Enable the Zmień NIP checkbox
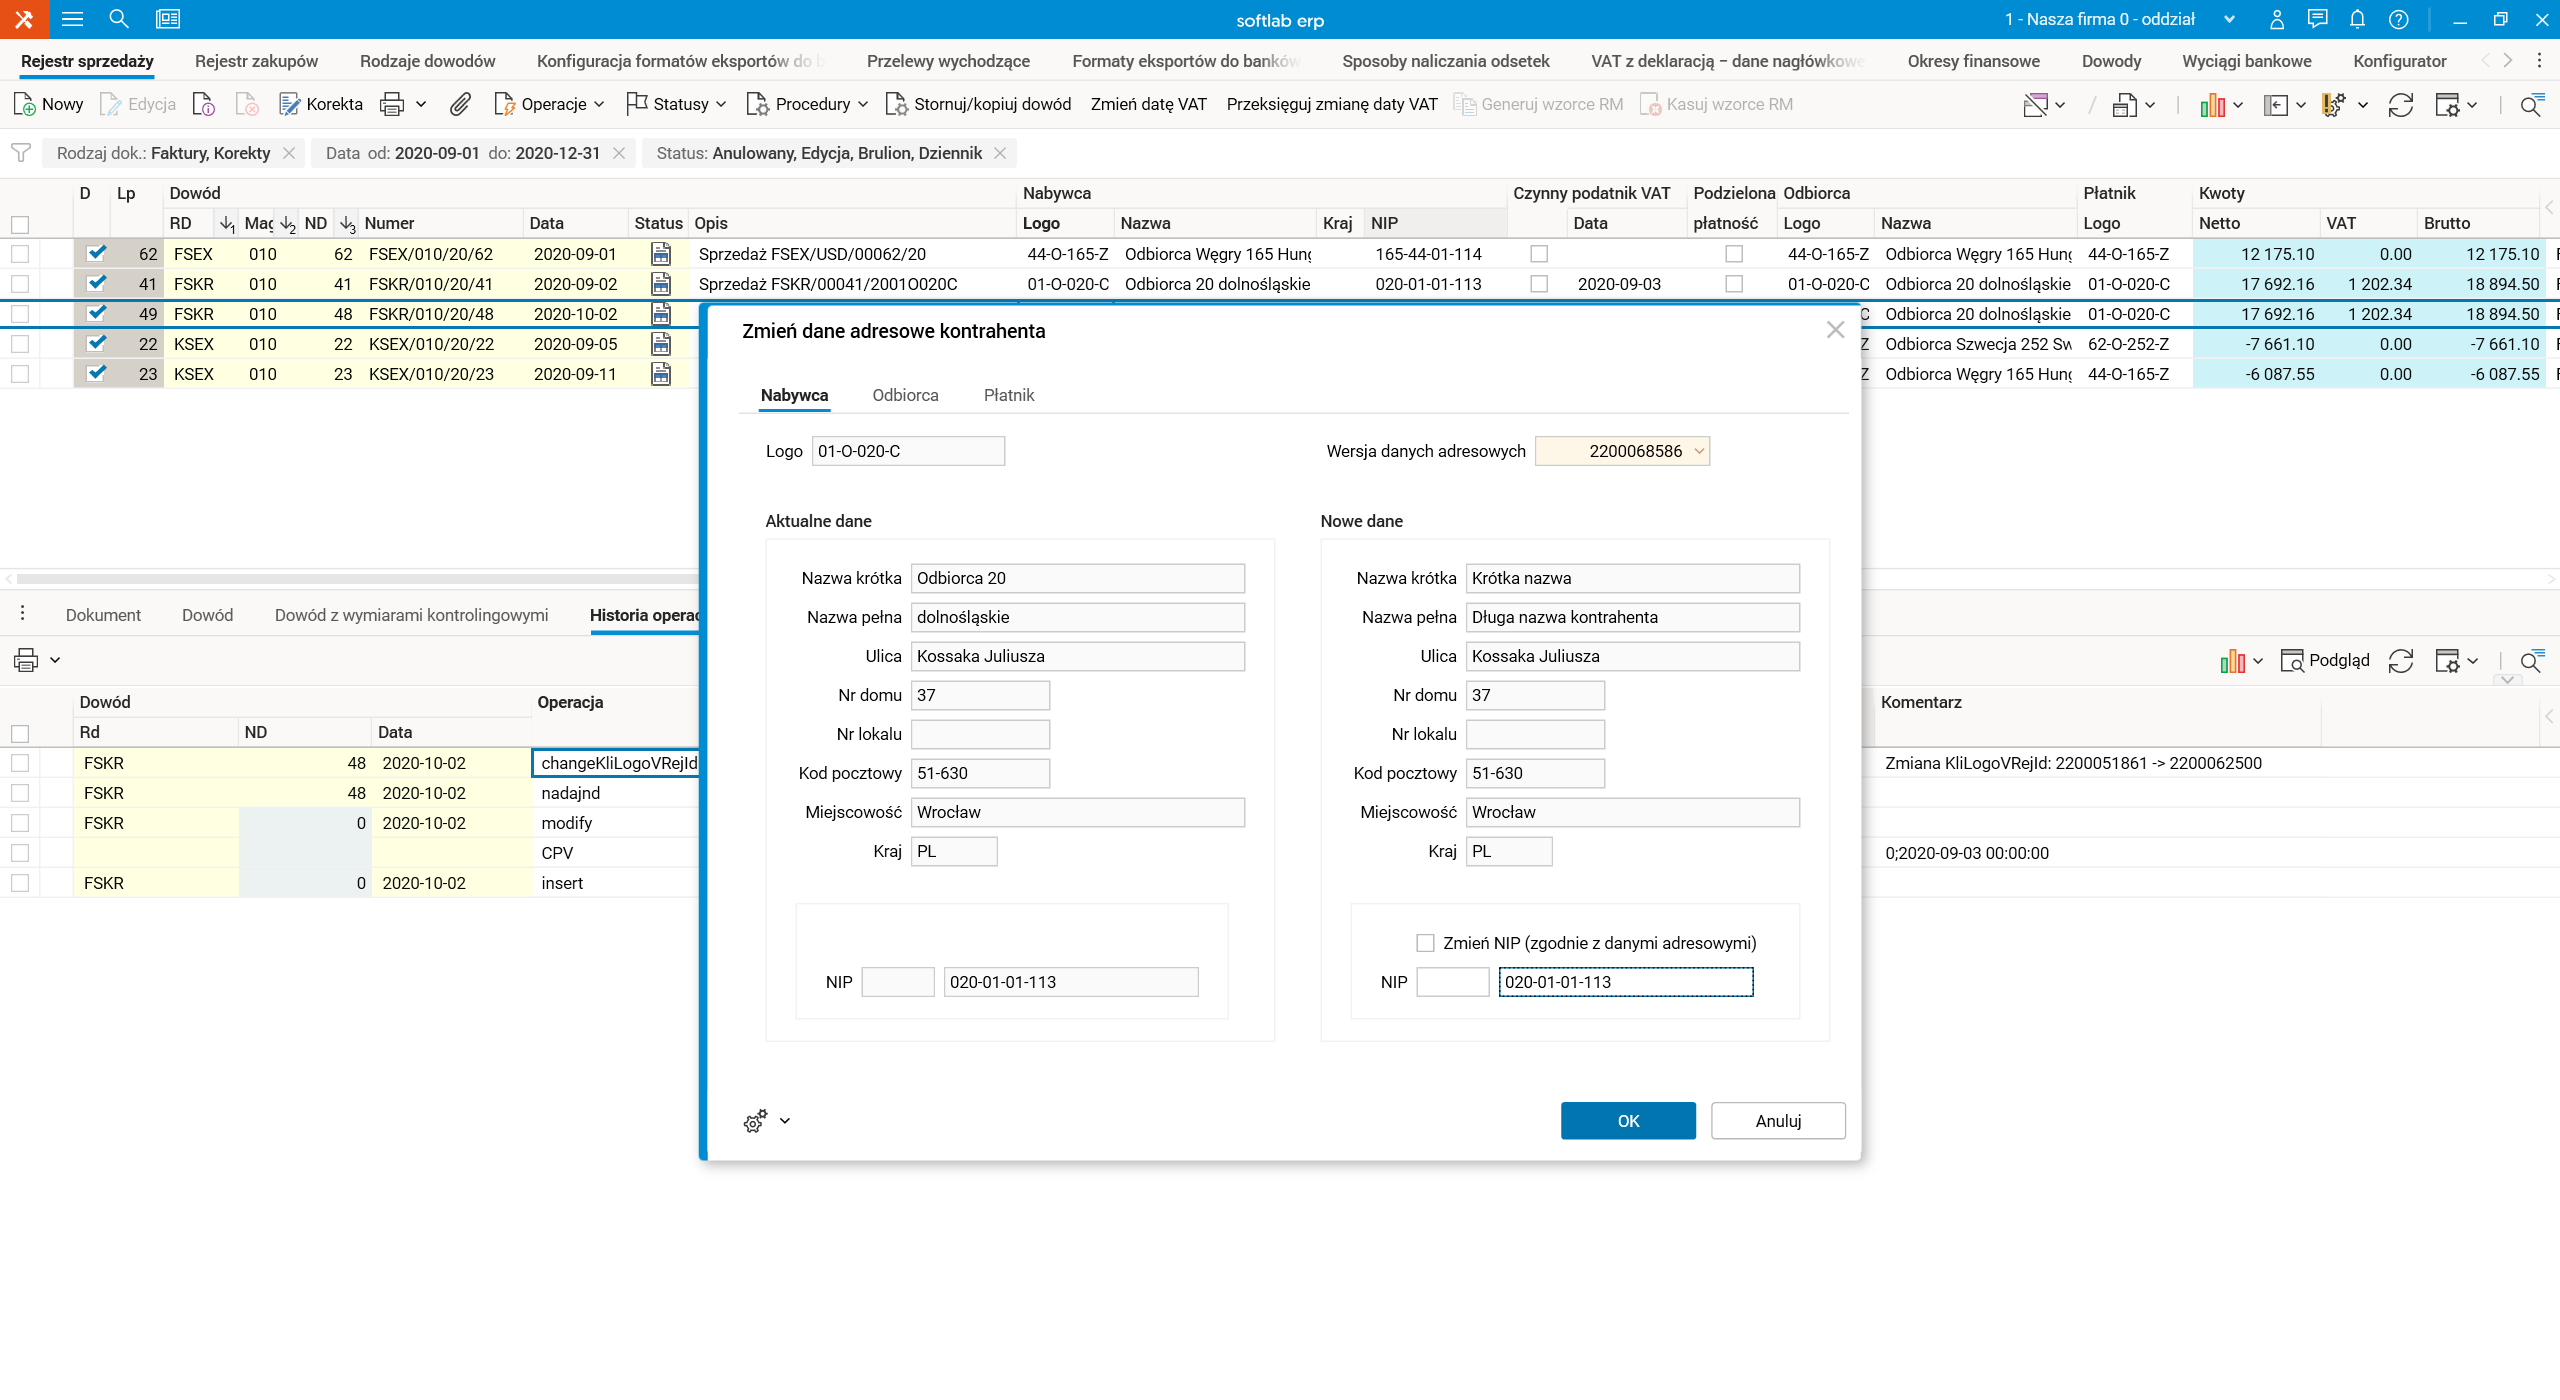 coord(1425,943)
